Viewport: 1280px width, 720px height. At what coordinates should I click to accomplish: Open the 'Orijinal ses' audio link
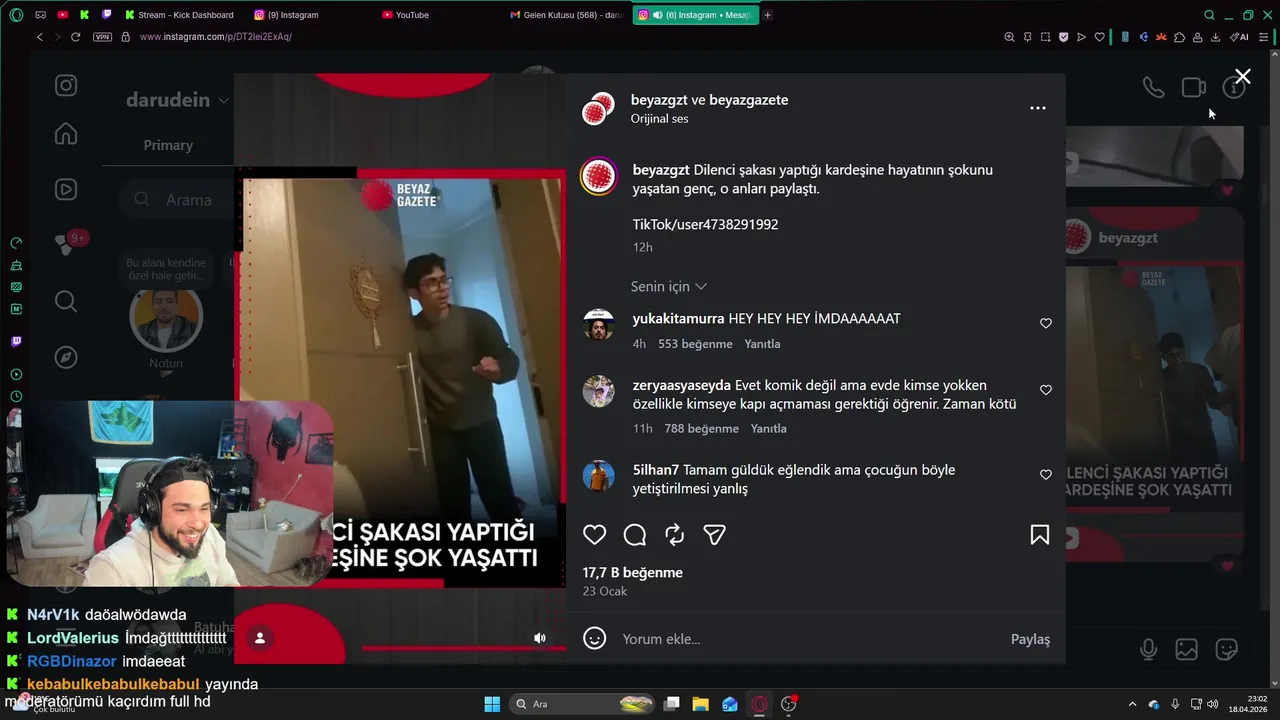point(659,118)
